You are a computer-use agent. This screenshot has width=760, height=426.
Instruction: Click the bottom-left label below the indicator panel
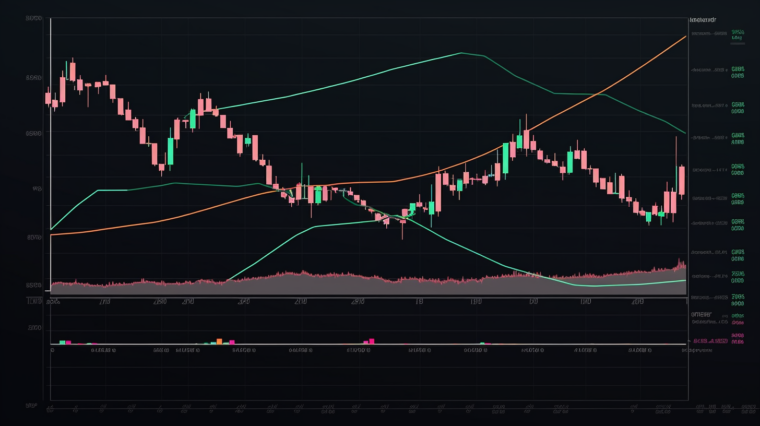[x=31, y=408]
